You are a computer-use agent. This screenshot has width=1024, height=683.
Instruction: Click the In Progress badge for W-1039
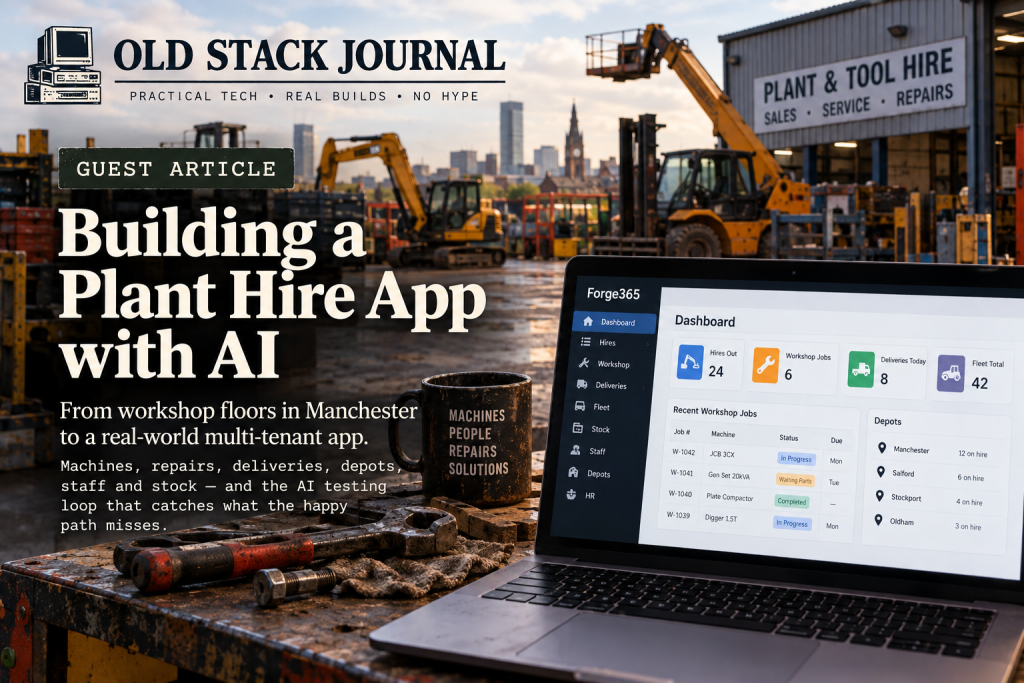(792, 523)
